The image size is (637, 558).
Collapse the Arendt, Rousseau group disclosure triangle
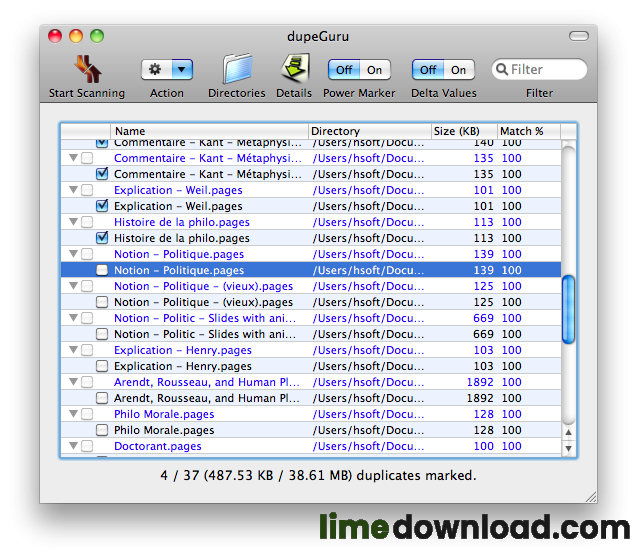72,382
